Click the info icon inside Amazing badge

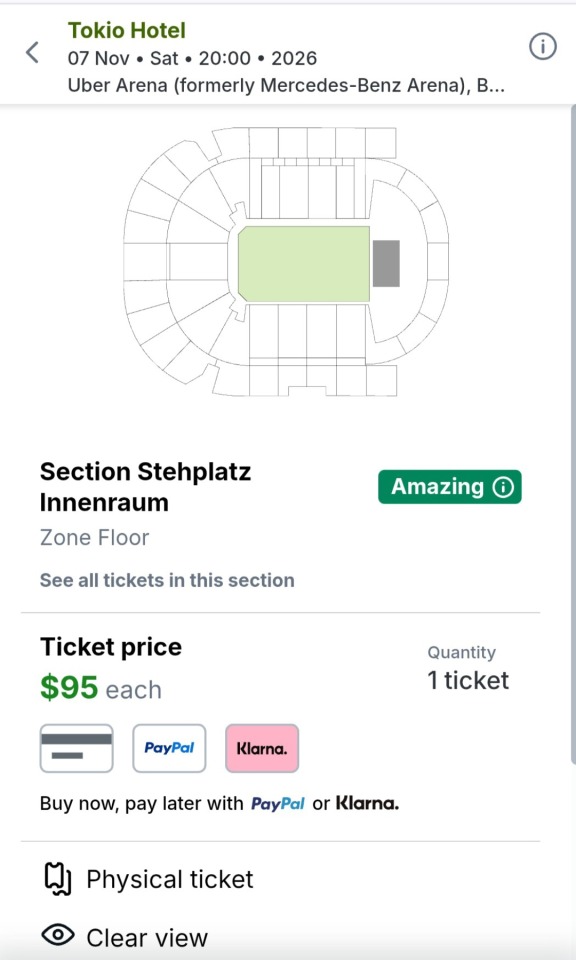(x=503, y=487)
